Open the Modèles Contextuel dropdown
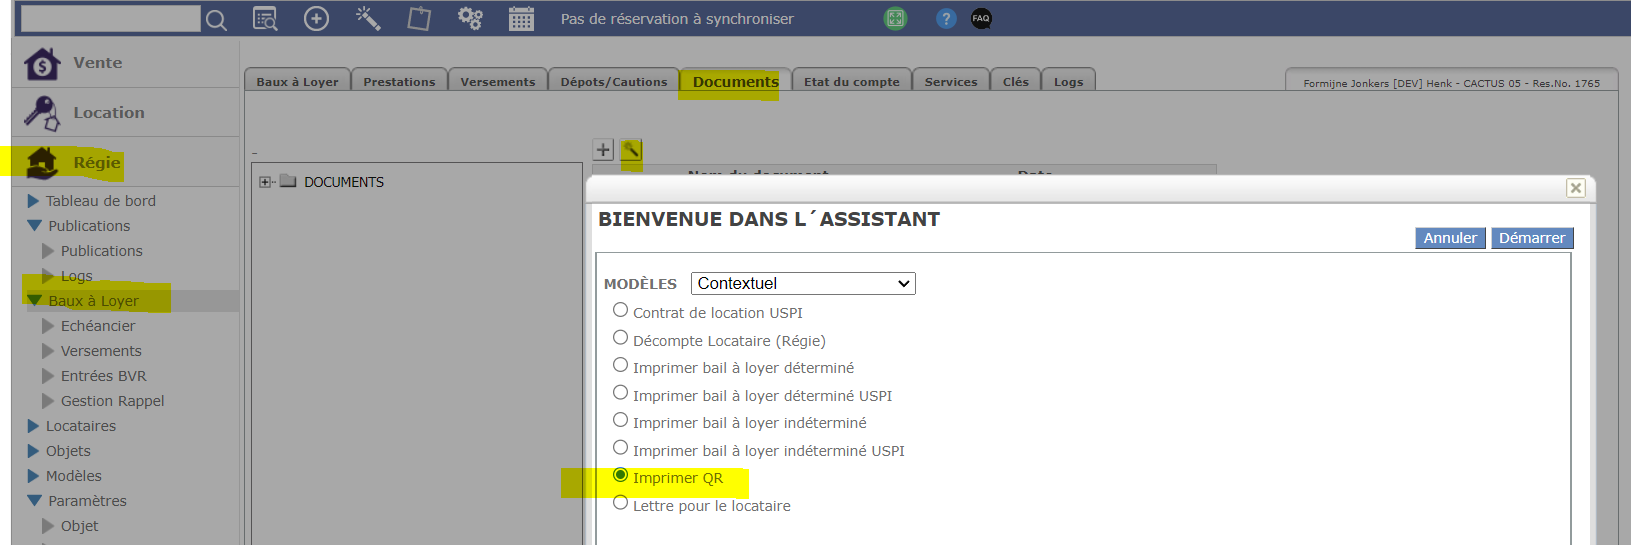This screenshot has height=545, width=1631. click(803, 284)
